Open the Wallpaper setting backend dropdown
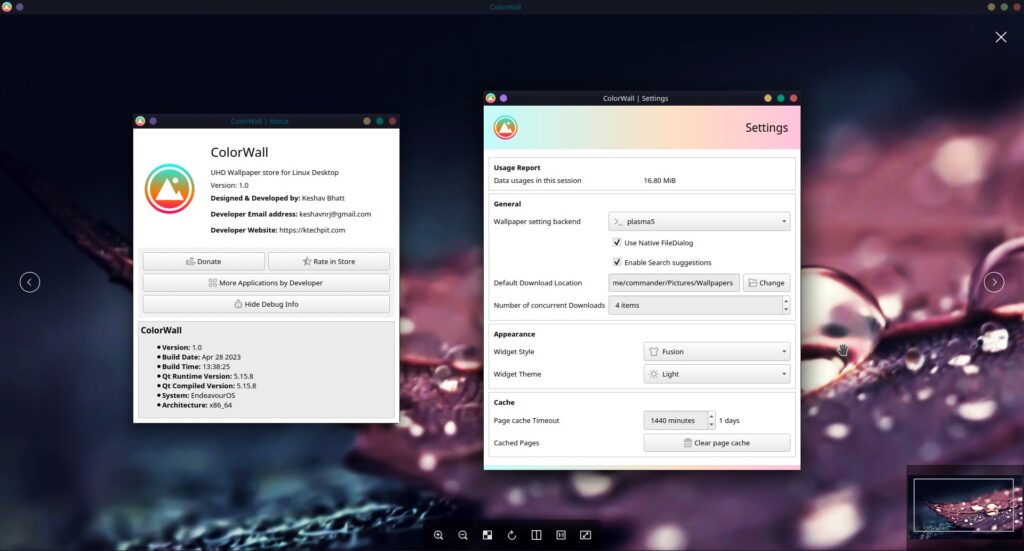The width and height of the screenshot is (1024, 551). tap(699, 222)
